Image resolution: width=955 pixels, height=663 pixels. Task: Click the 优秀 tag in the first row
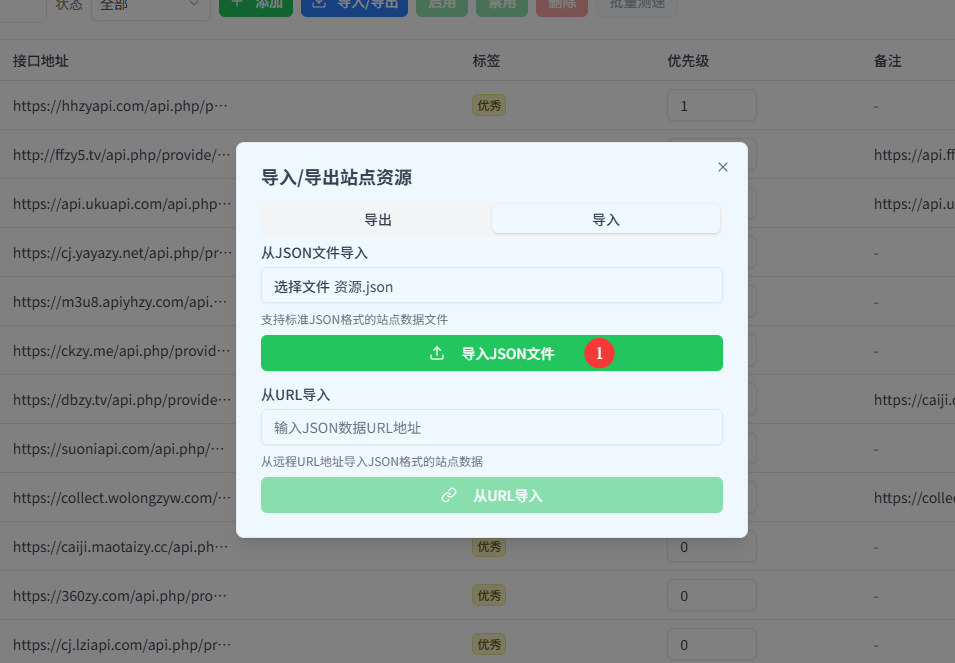coord(488,105)
